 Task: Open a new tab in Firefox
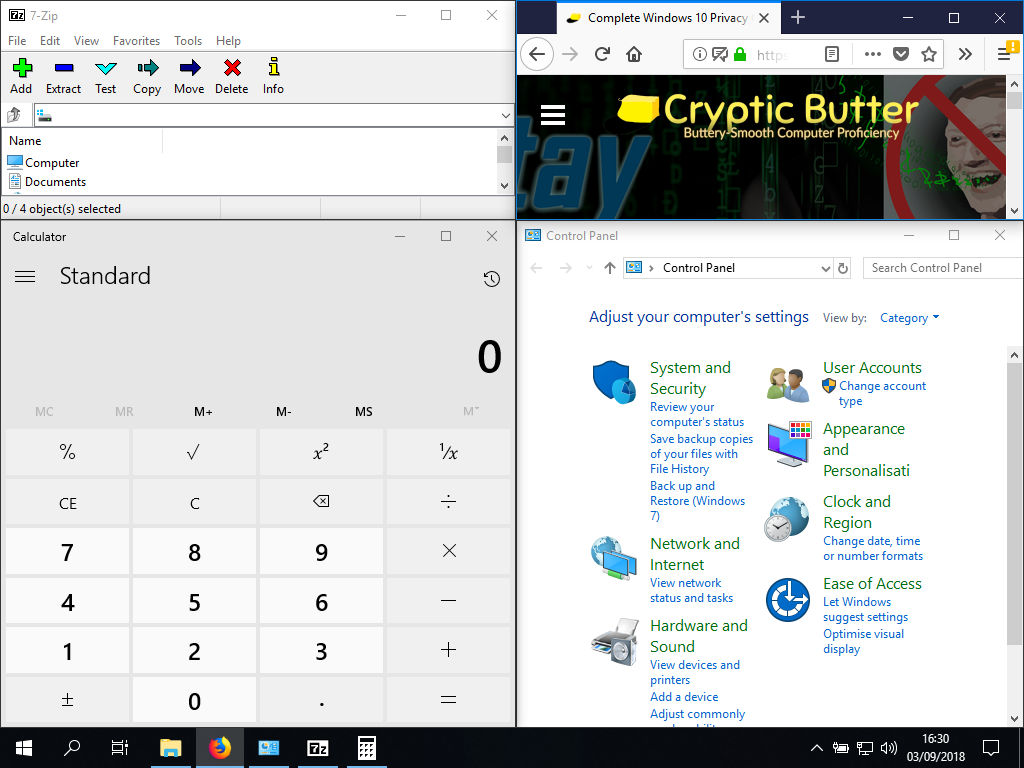click(797, 18)
